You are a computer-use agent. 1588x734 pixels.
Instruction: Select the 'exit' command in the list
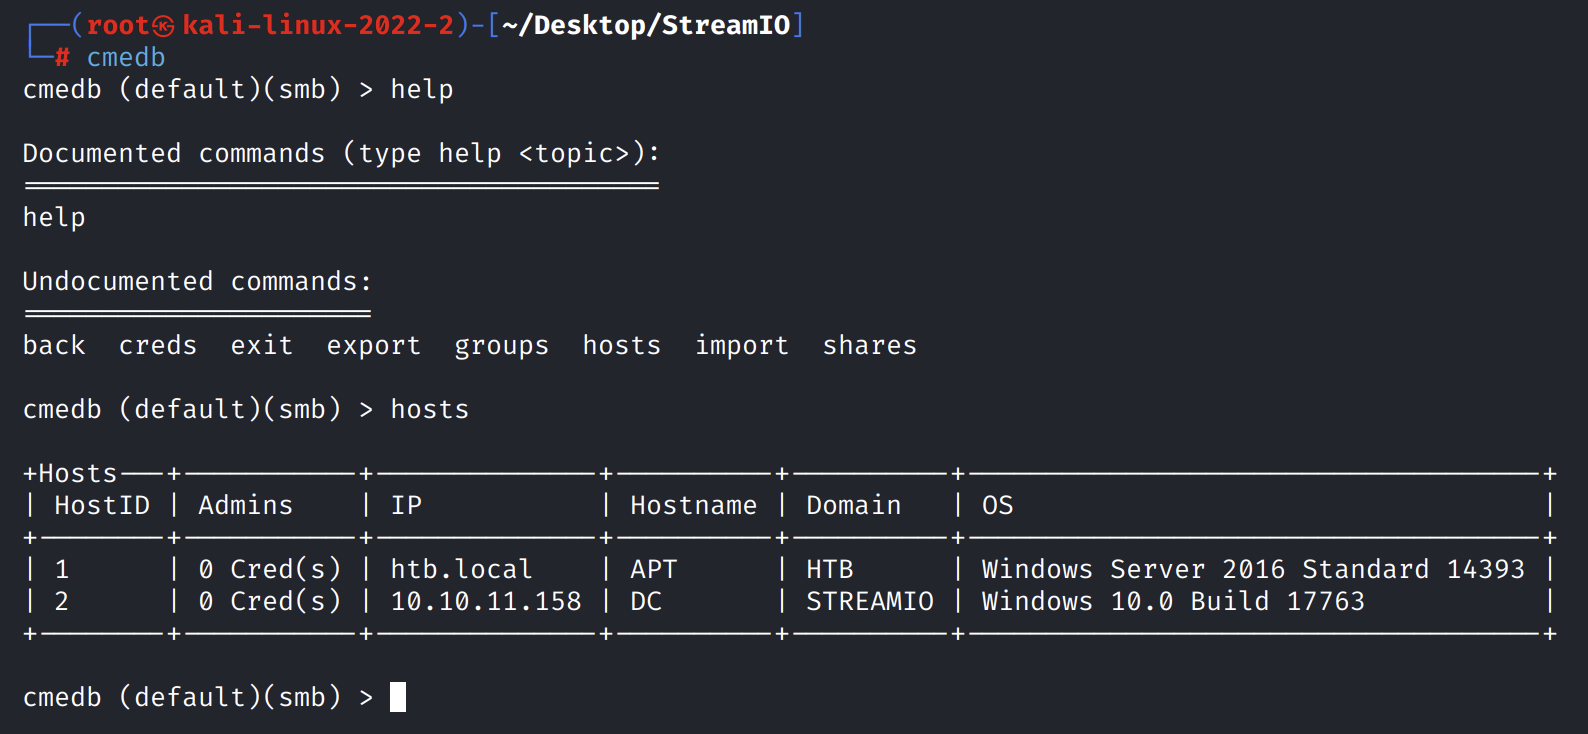coord(262,345)
